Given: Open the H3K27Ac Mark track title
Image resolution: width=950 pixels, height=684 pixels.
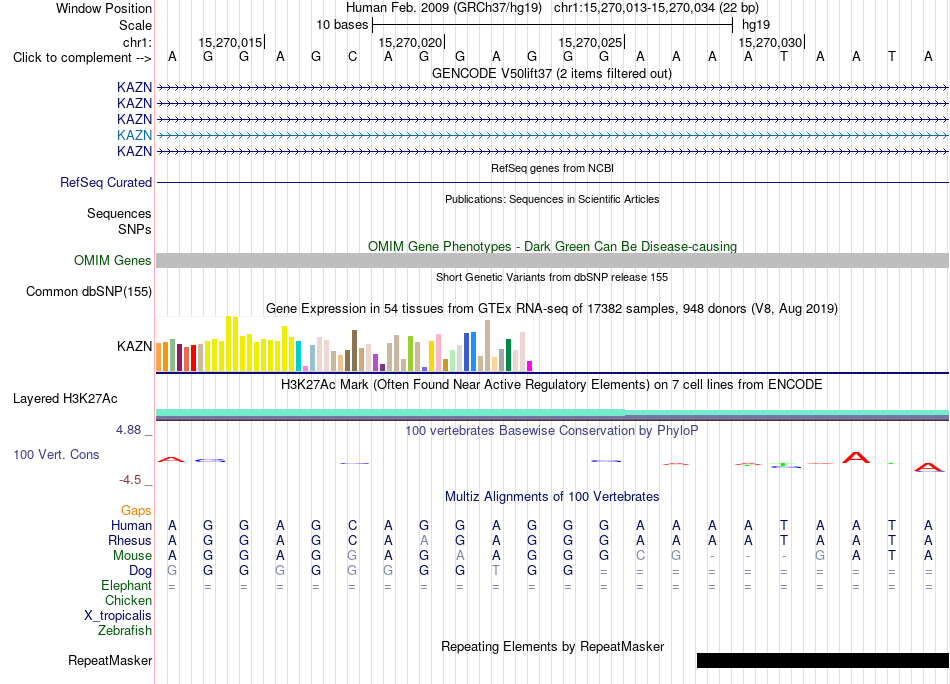Looking at the screenshot, I should tap(552, 385).
